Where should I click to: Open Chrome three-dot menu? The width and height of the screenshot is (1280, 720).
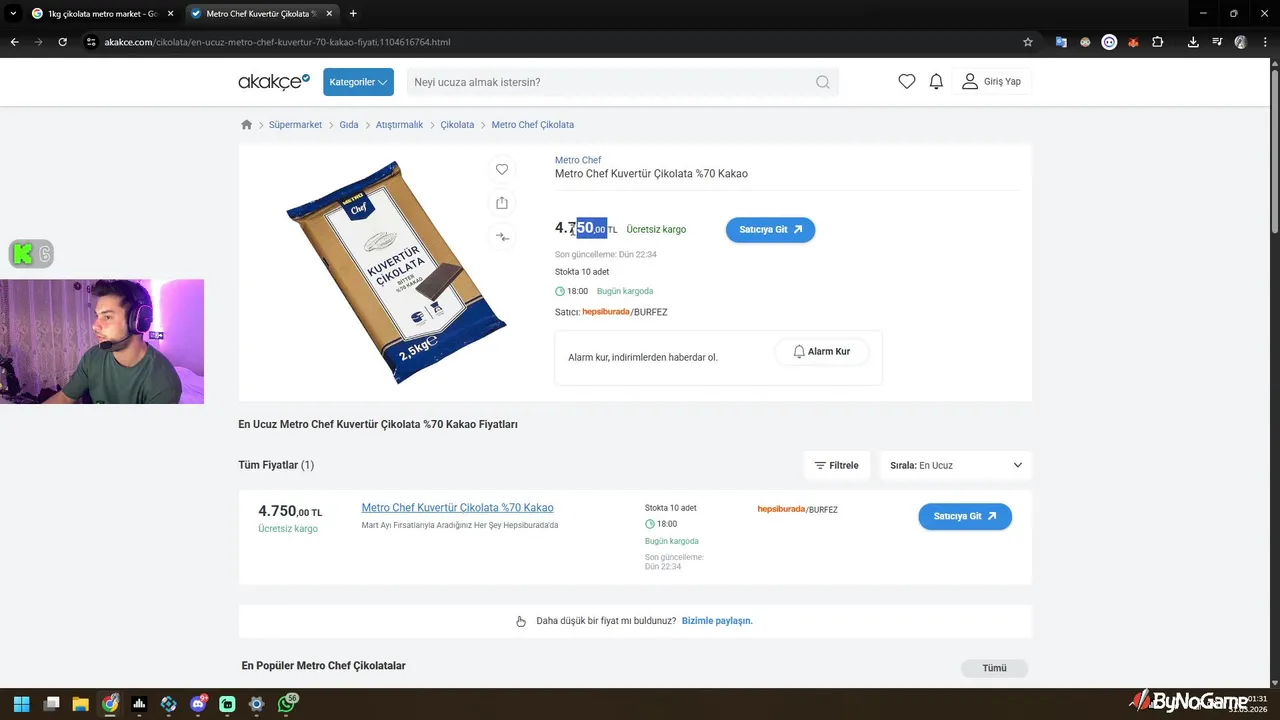(x=1265, y=42)
